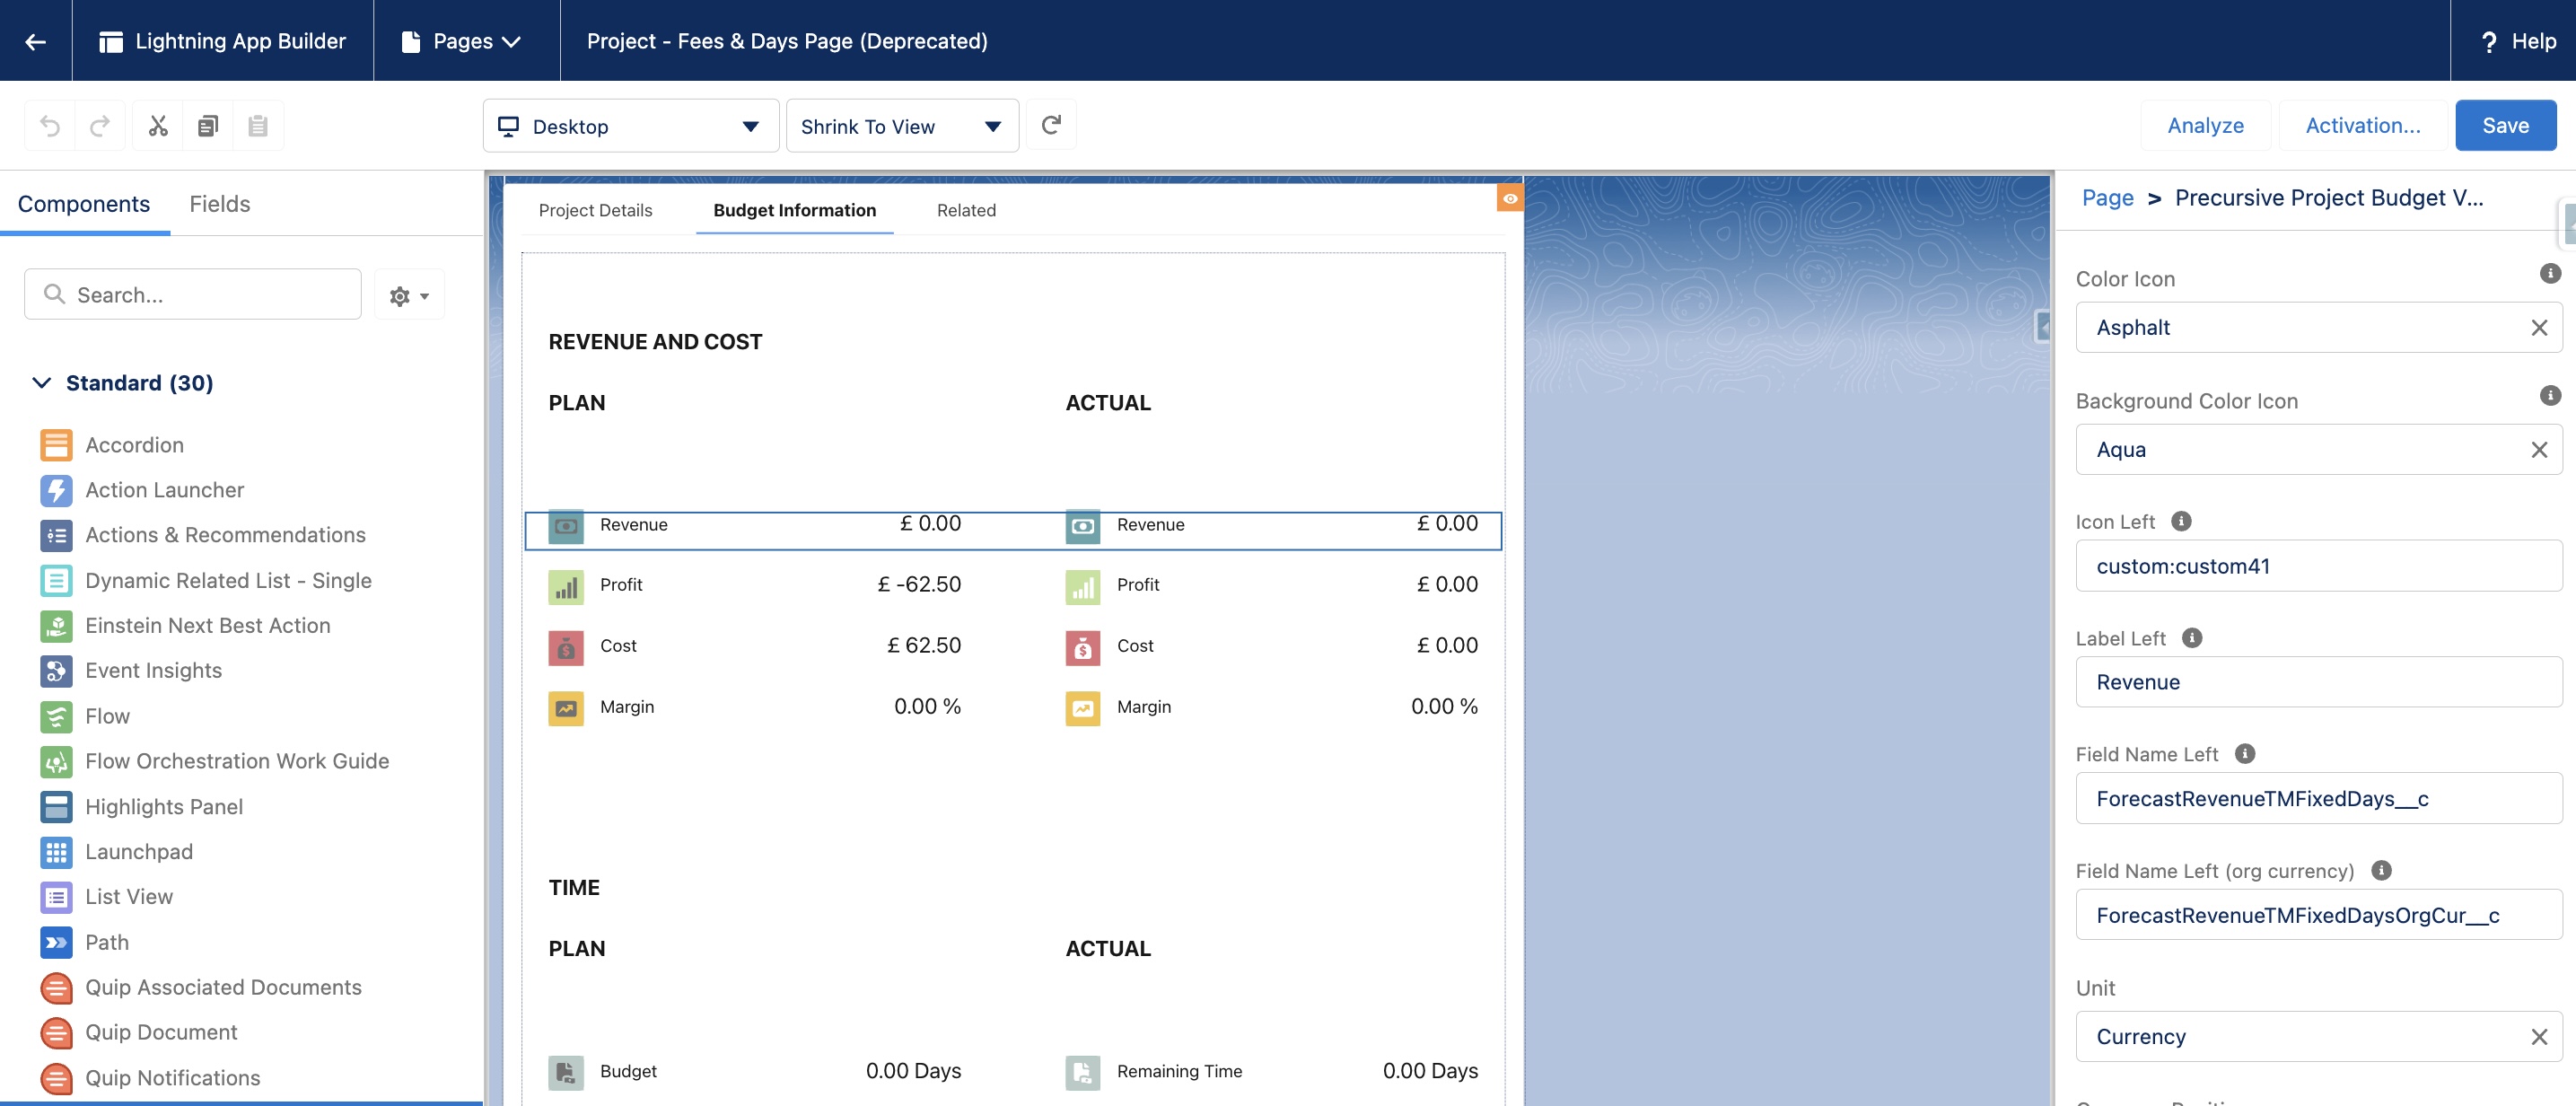This screenshot has height=1106, width=2576.
Task: Click the refresh canvas icon
Action: 1051,126
